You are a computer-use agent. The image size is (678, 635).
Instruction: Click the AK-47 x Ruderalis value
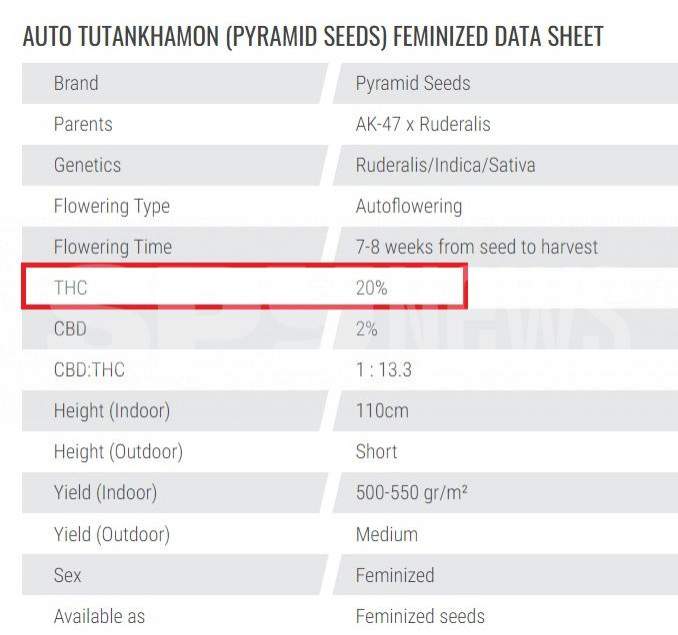423,124
